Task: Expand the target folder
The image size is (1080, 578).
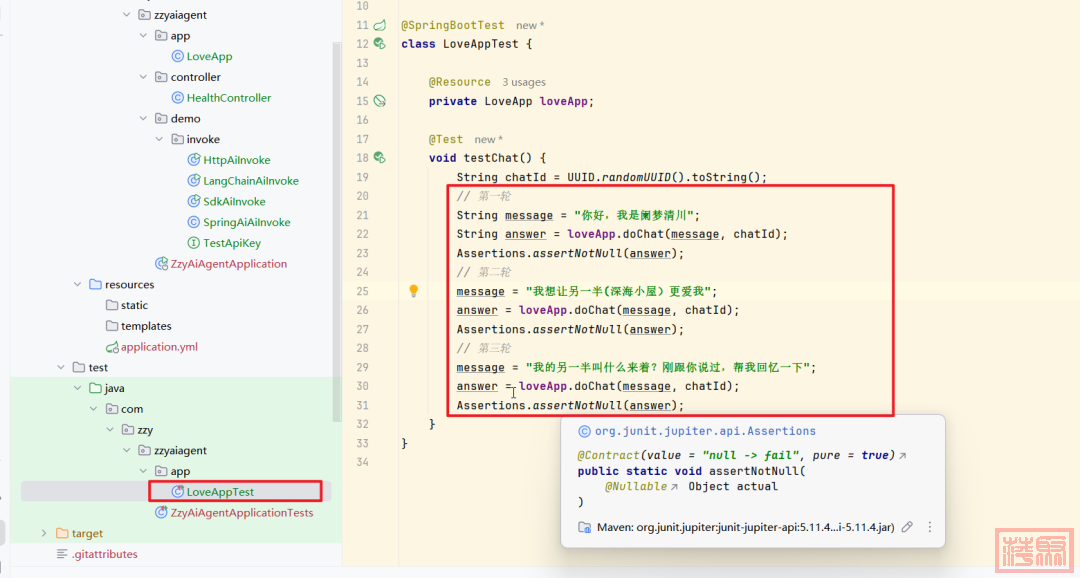Action: [43, 533]
